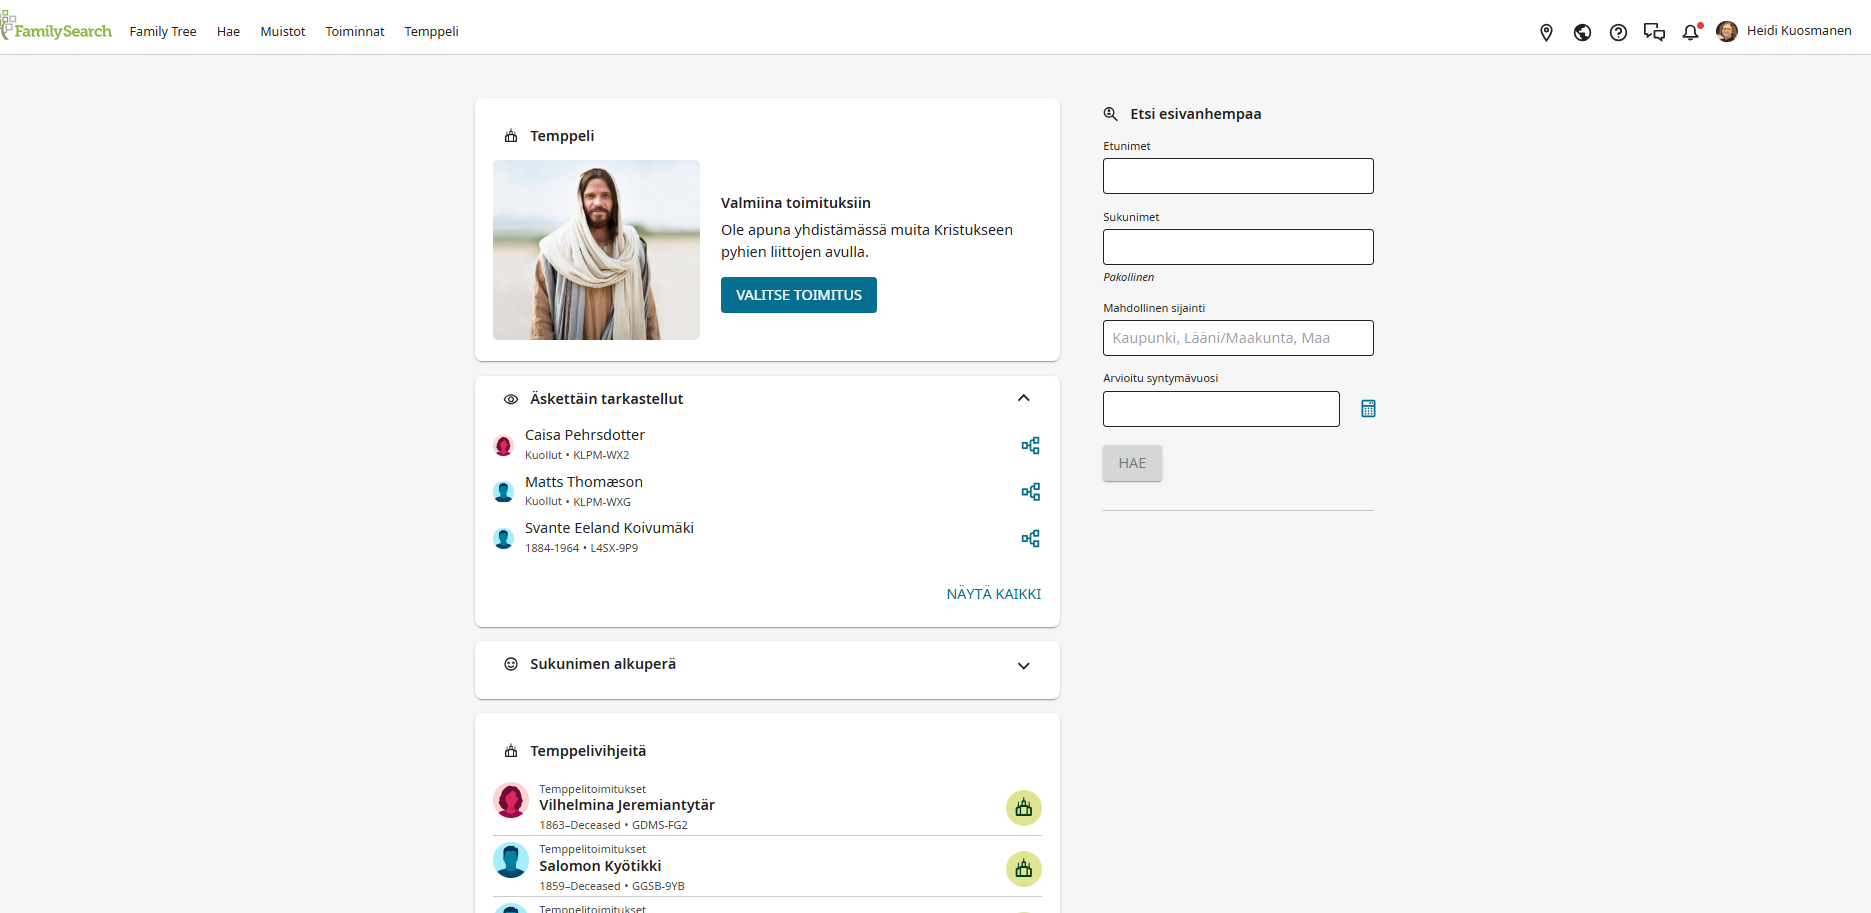Open the chat messages icon
1871x913 pixels.
click(x=1654, y=32)
